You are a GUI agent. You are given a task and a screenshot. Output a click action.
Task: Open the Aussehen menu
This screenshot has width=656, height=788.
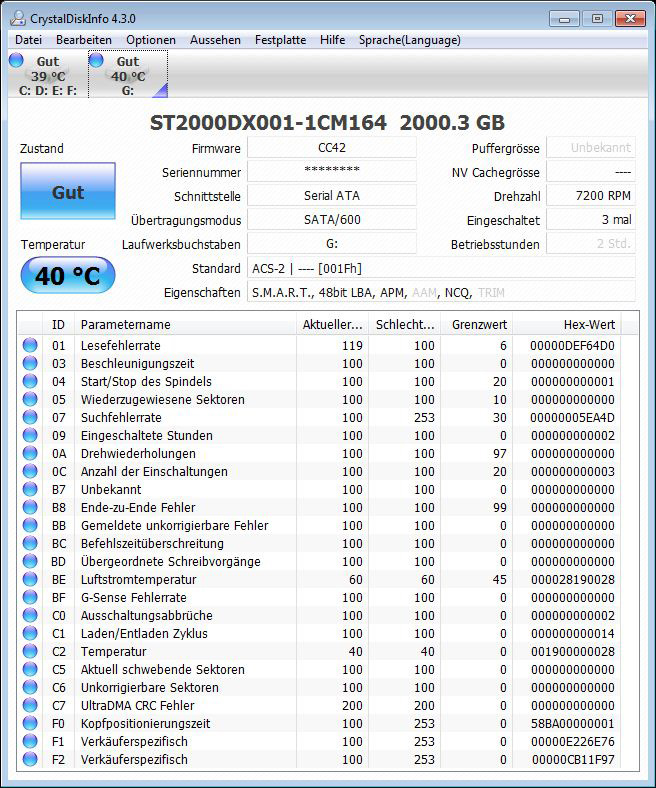click(x=215, y=40)
